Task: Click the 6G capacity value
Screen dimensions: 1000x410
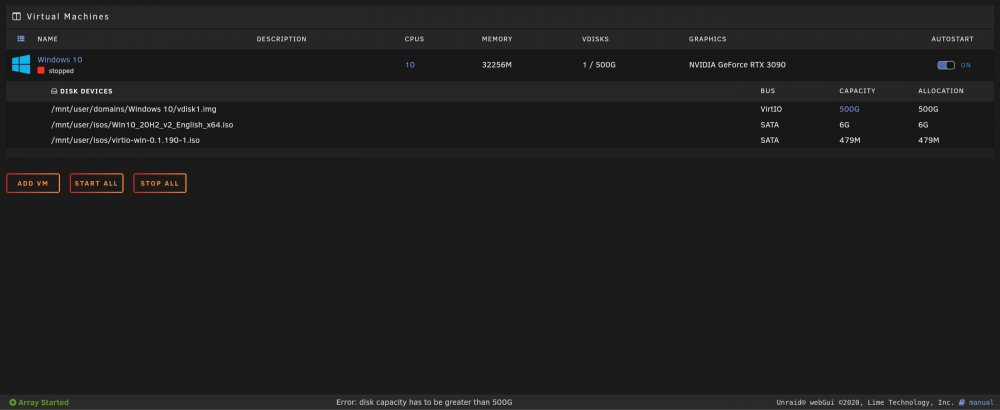Action: point(844,125)
